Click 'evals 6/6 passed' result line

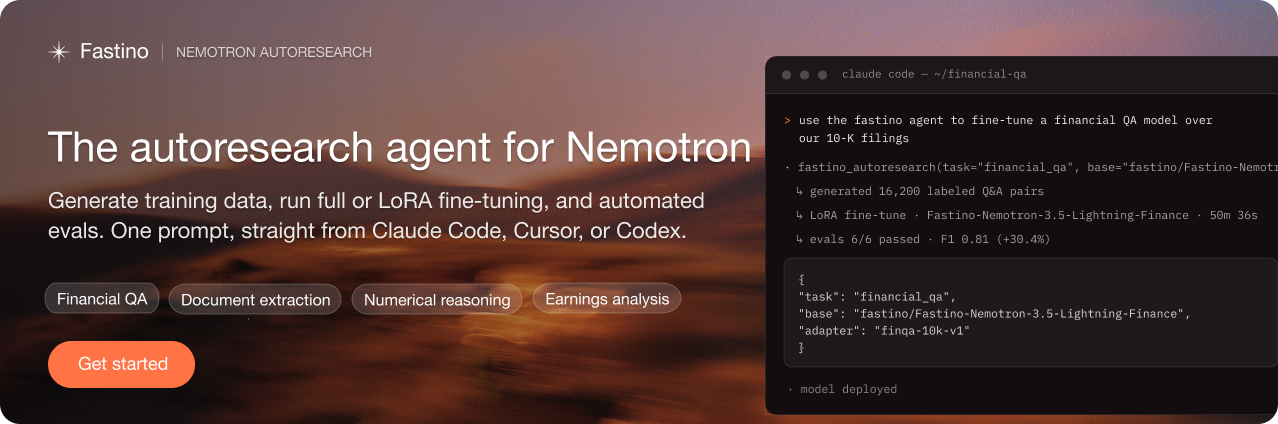tap(922, 239)
